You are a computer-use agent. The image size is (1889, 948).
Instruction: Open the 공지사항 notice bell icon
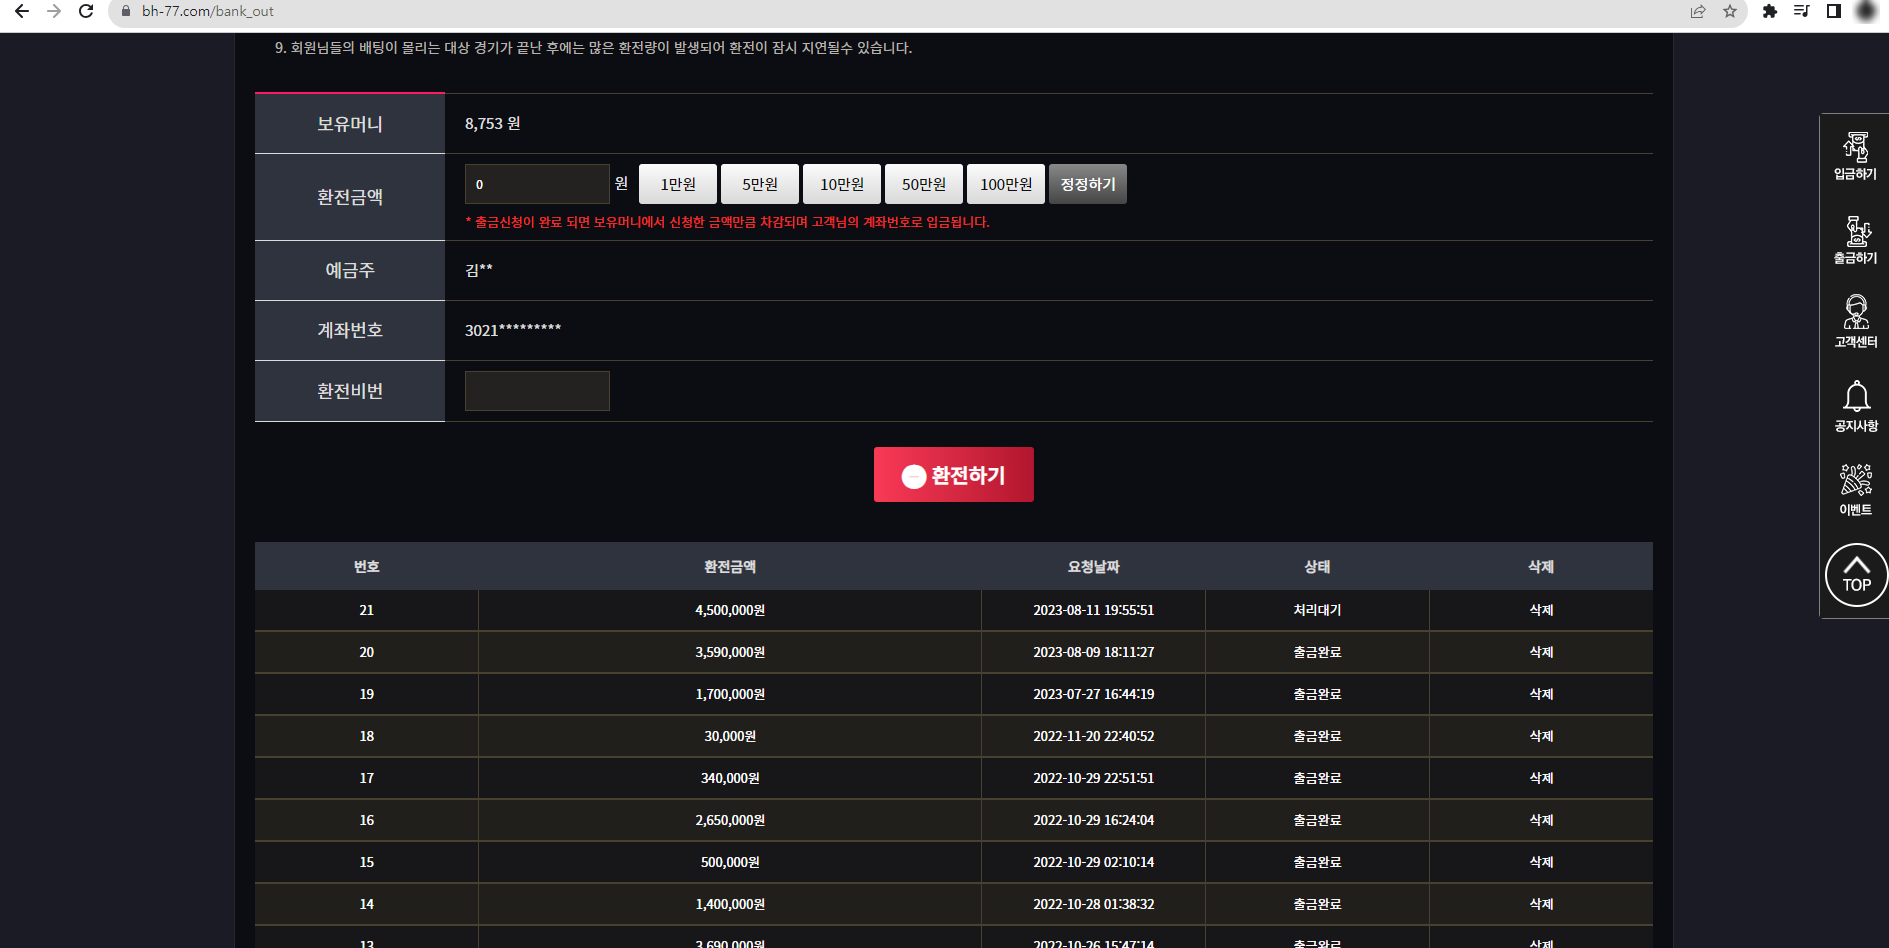click(1856, 406)
